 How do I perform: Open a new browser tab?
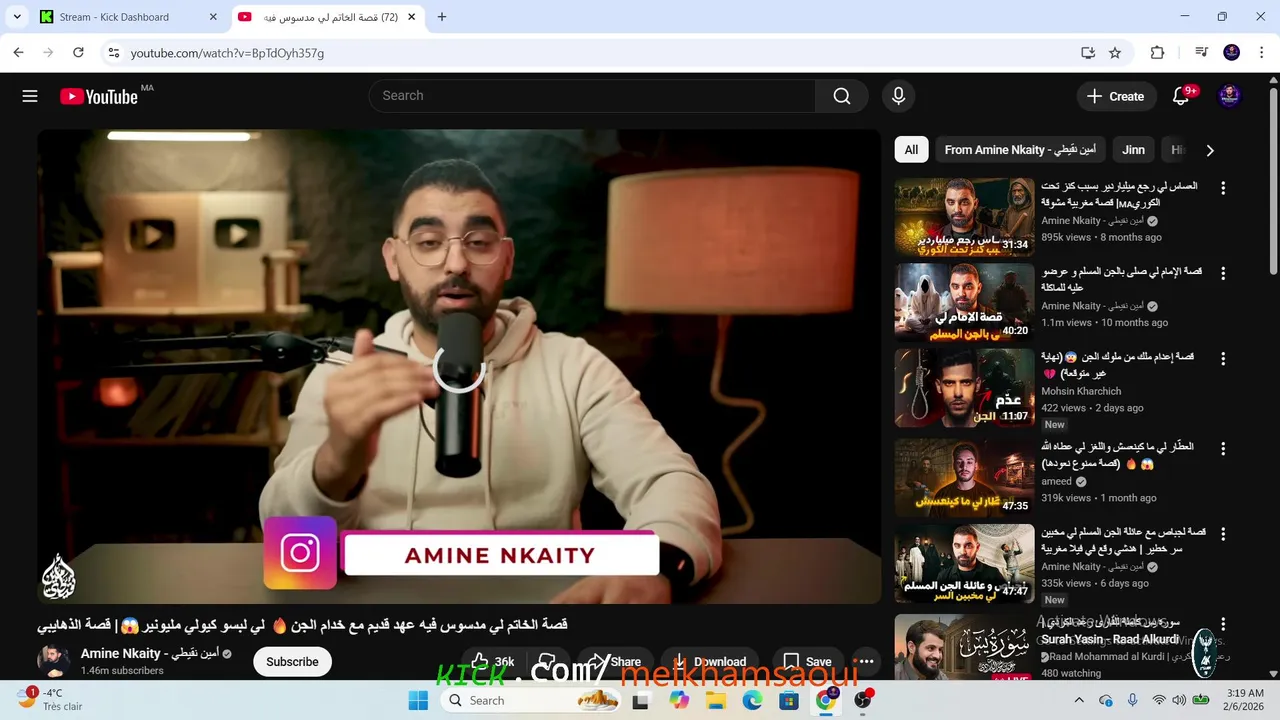tap(442, 17)
